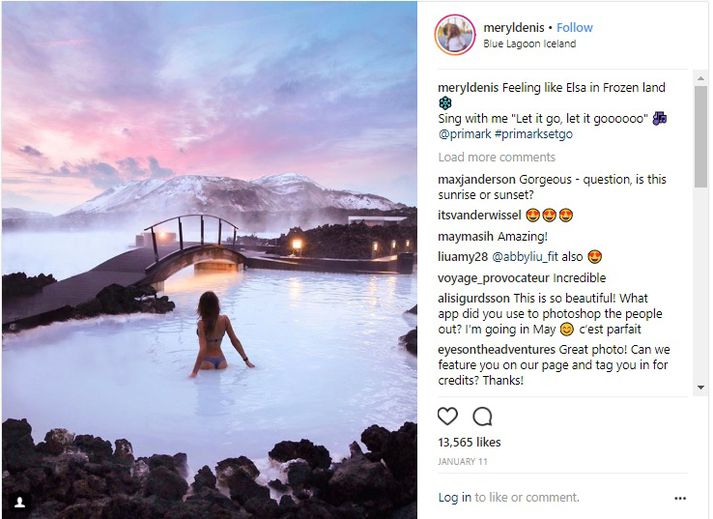713x519 pixels.
Task: Open the #primarksetgo hashtag
Action: (534, 134)
